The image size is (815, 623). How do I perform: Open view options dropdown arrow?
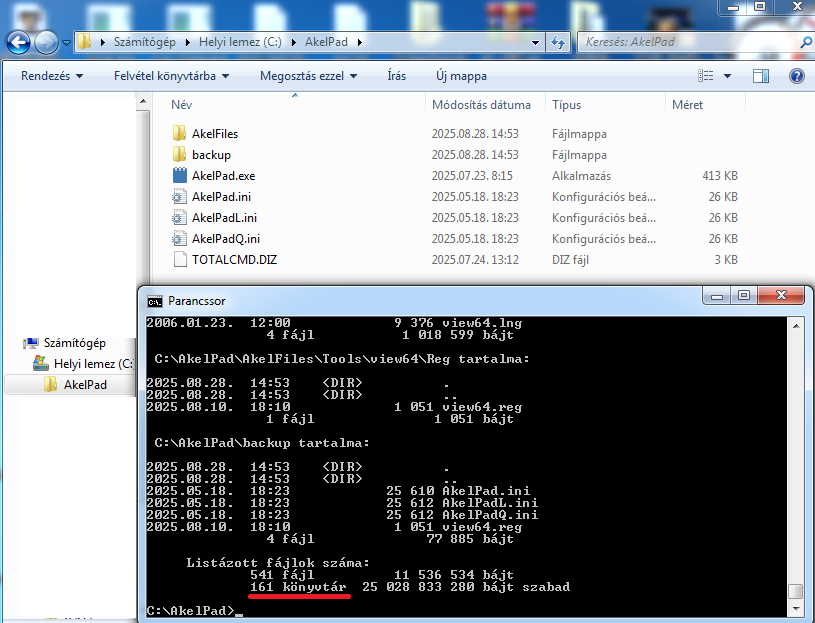pos(727,76)
